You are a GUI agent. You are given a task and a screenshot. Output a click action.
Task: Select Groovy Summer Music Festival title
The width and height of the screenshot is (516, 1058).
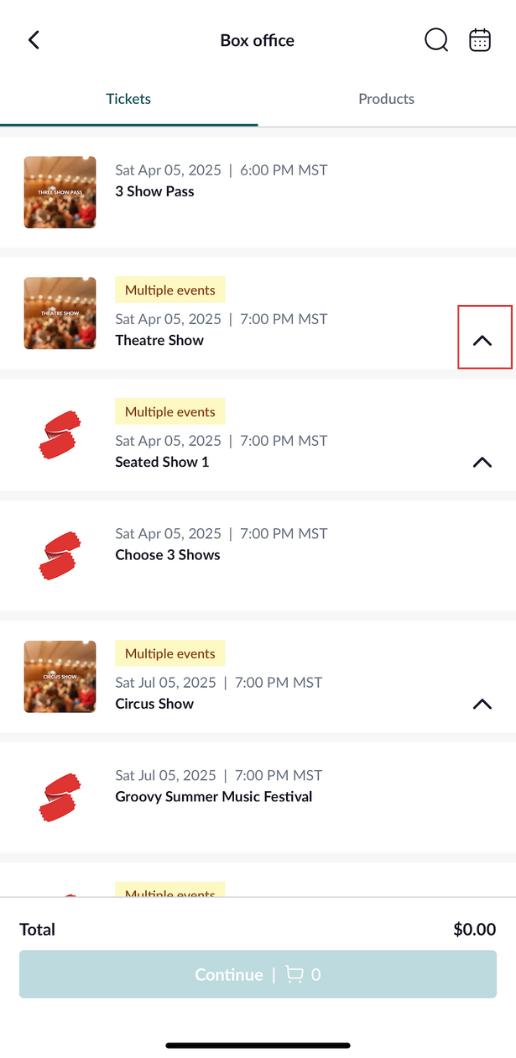pos(214,797)
